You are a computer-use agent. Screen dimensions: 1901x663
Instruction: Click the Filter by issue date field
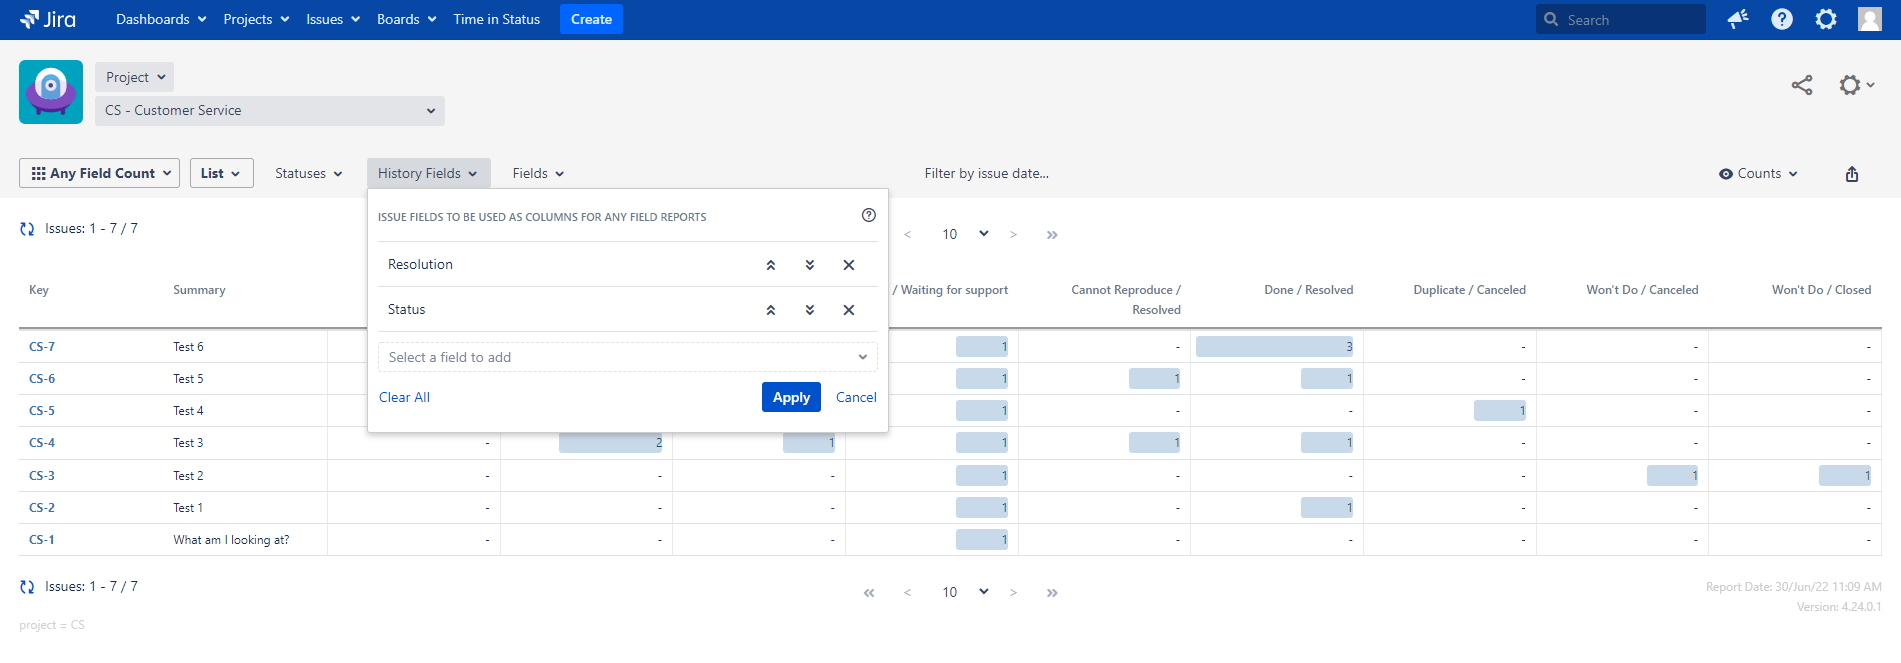[986, 174]
